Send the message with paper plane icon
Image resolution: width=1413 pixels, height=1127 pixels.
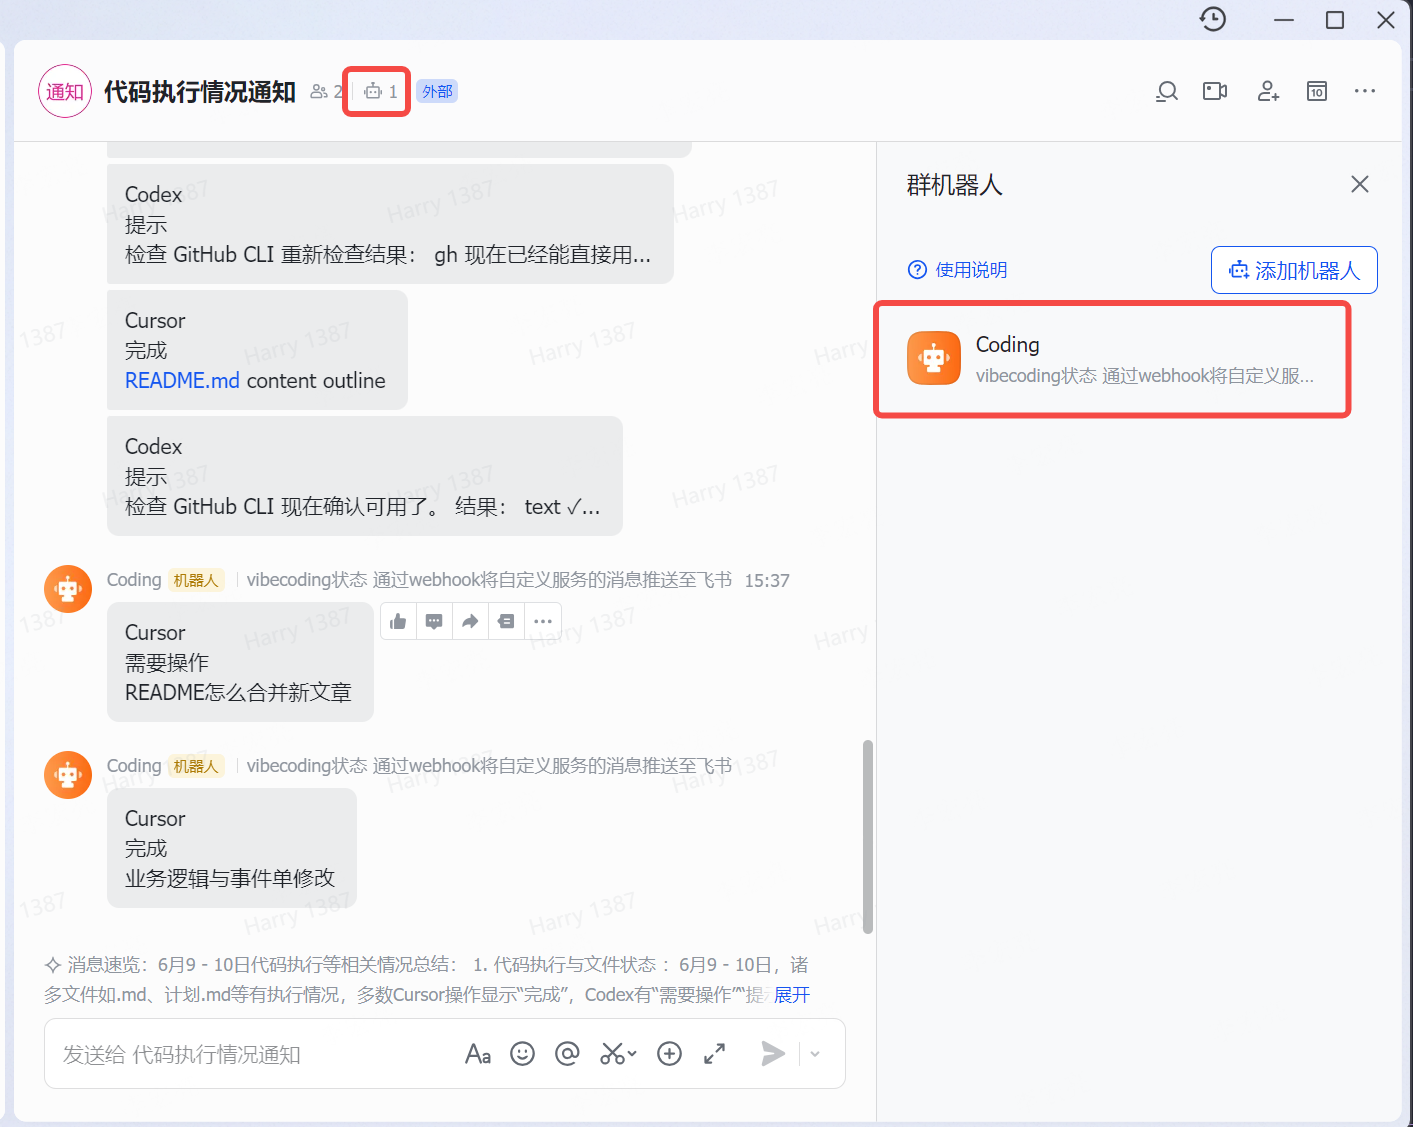click(772, 1054)
